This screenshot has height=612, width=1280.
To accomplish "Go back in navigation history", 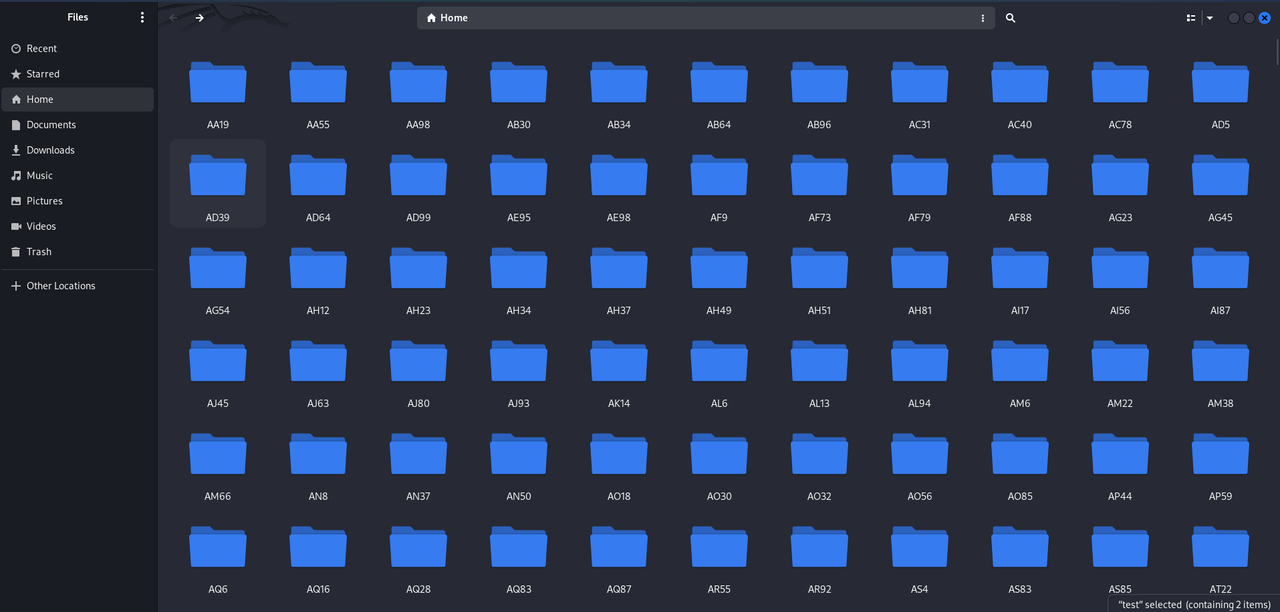I will click(x=174, y=18).
